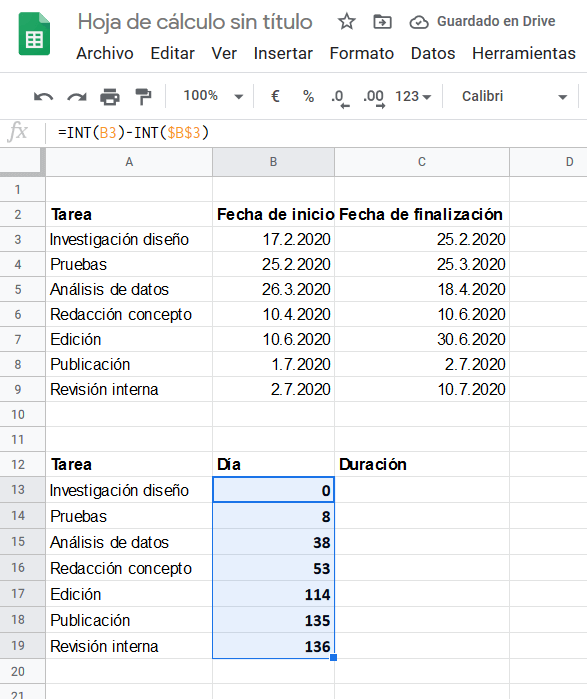Click the 'Guardado en Drive' status text
Screen dimensions: 587x699
click(x=496, y=21)
